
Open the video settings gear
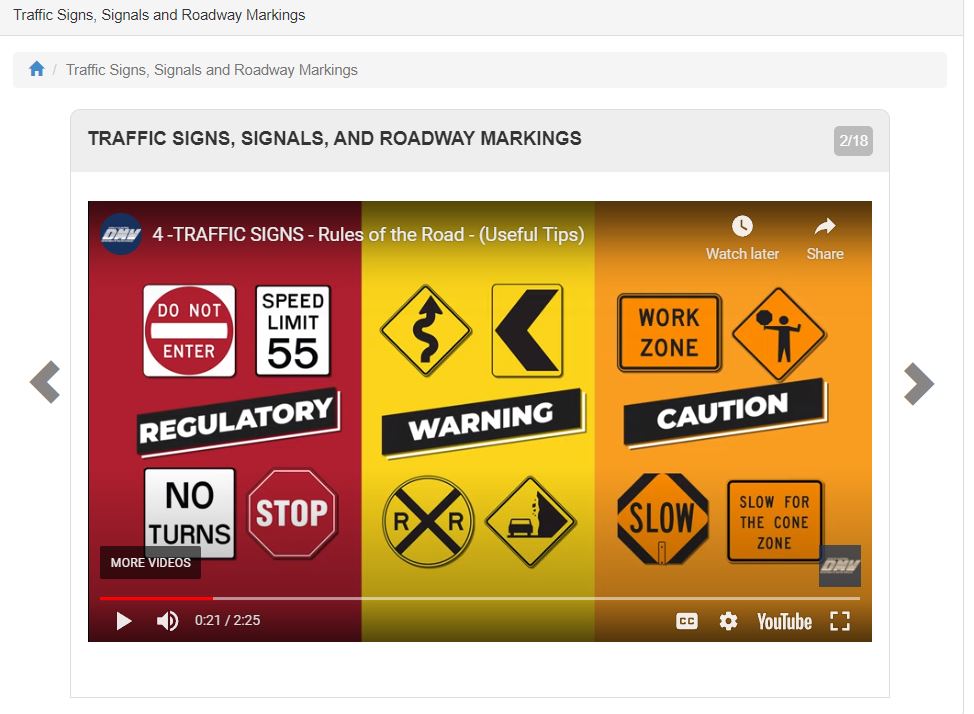tap(728, 621)
